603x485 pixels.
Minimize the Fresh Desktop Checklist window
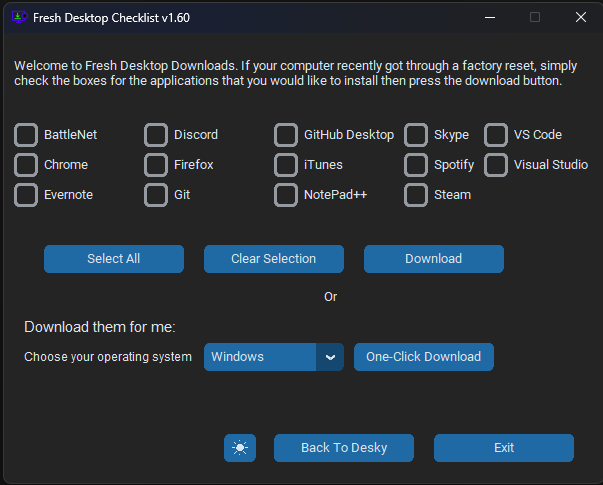[x=490, y=17]
